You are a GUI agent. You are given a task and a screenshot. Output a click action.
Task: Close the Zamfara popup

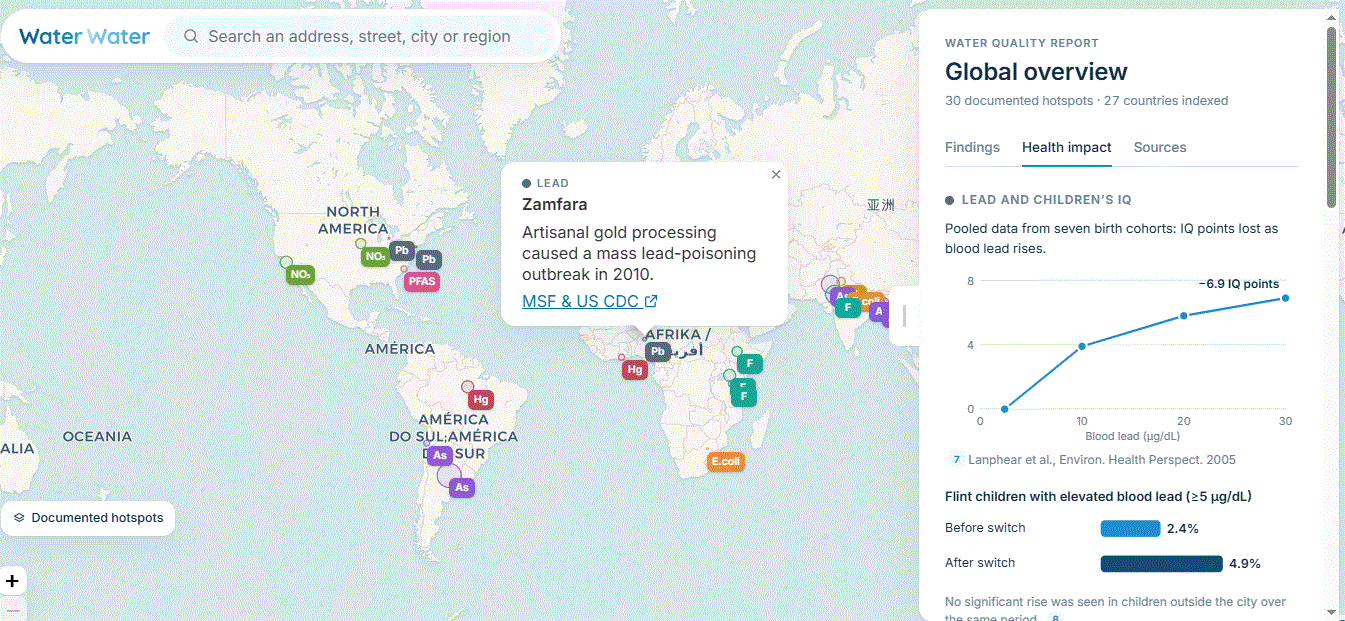click(776, 174)
